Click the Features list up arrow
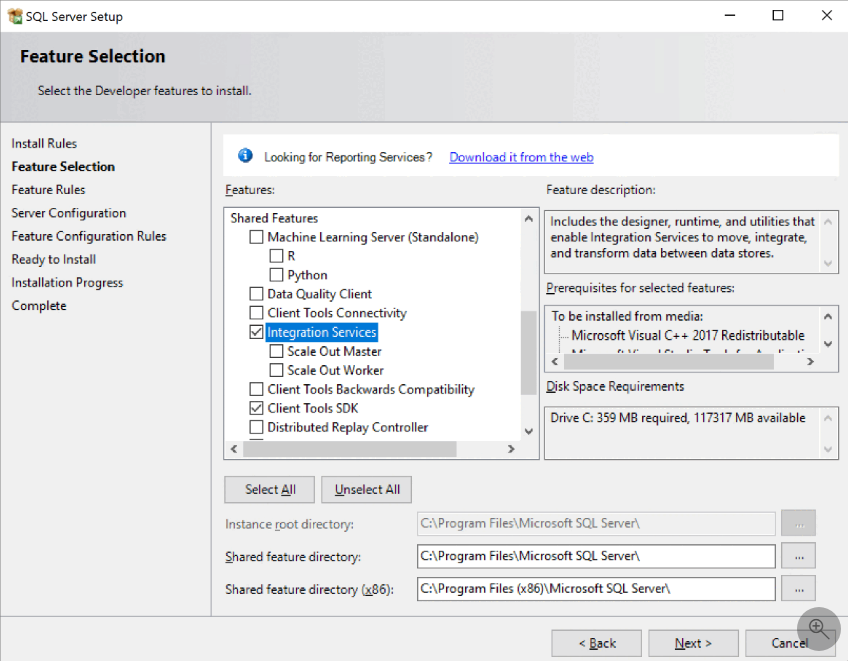Viewport: 848px width, 661px height. [529, 219]
